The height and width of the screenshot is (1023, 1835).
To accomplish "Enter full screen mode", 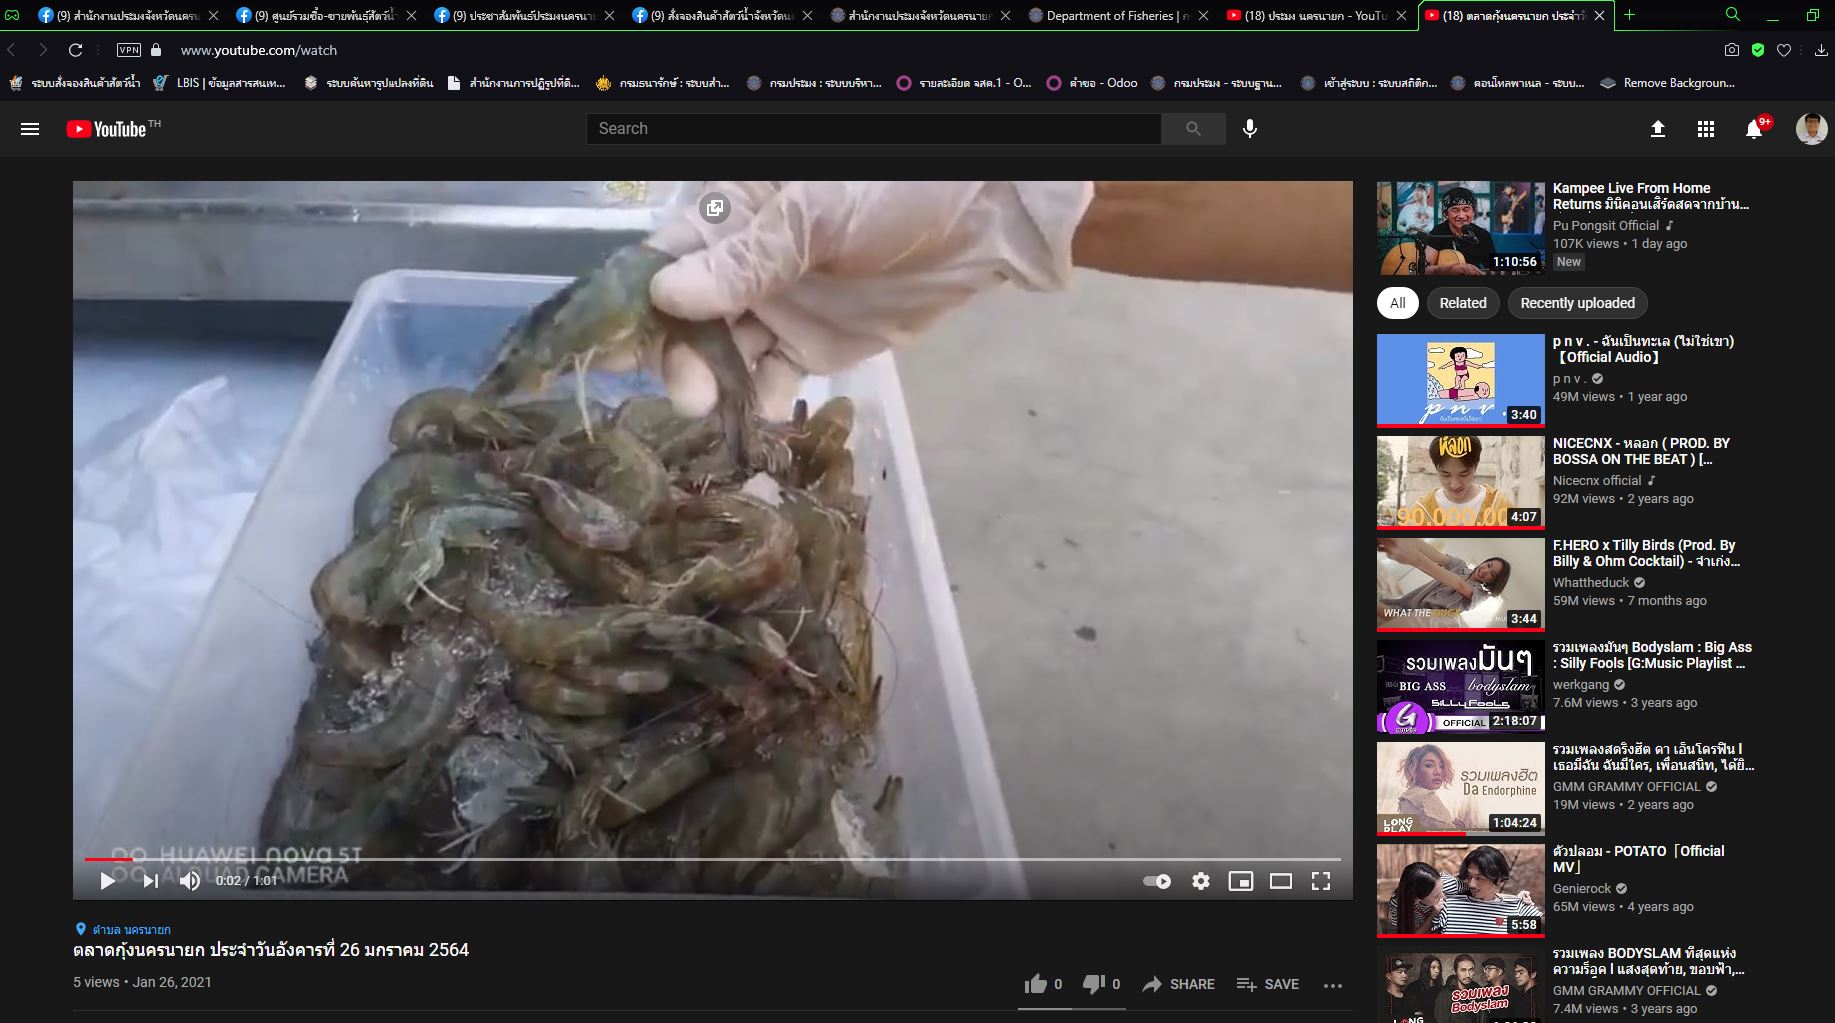I will tap(1321, 881).
